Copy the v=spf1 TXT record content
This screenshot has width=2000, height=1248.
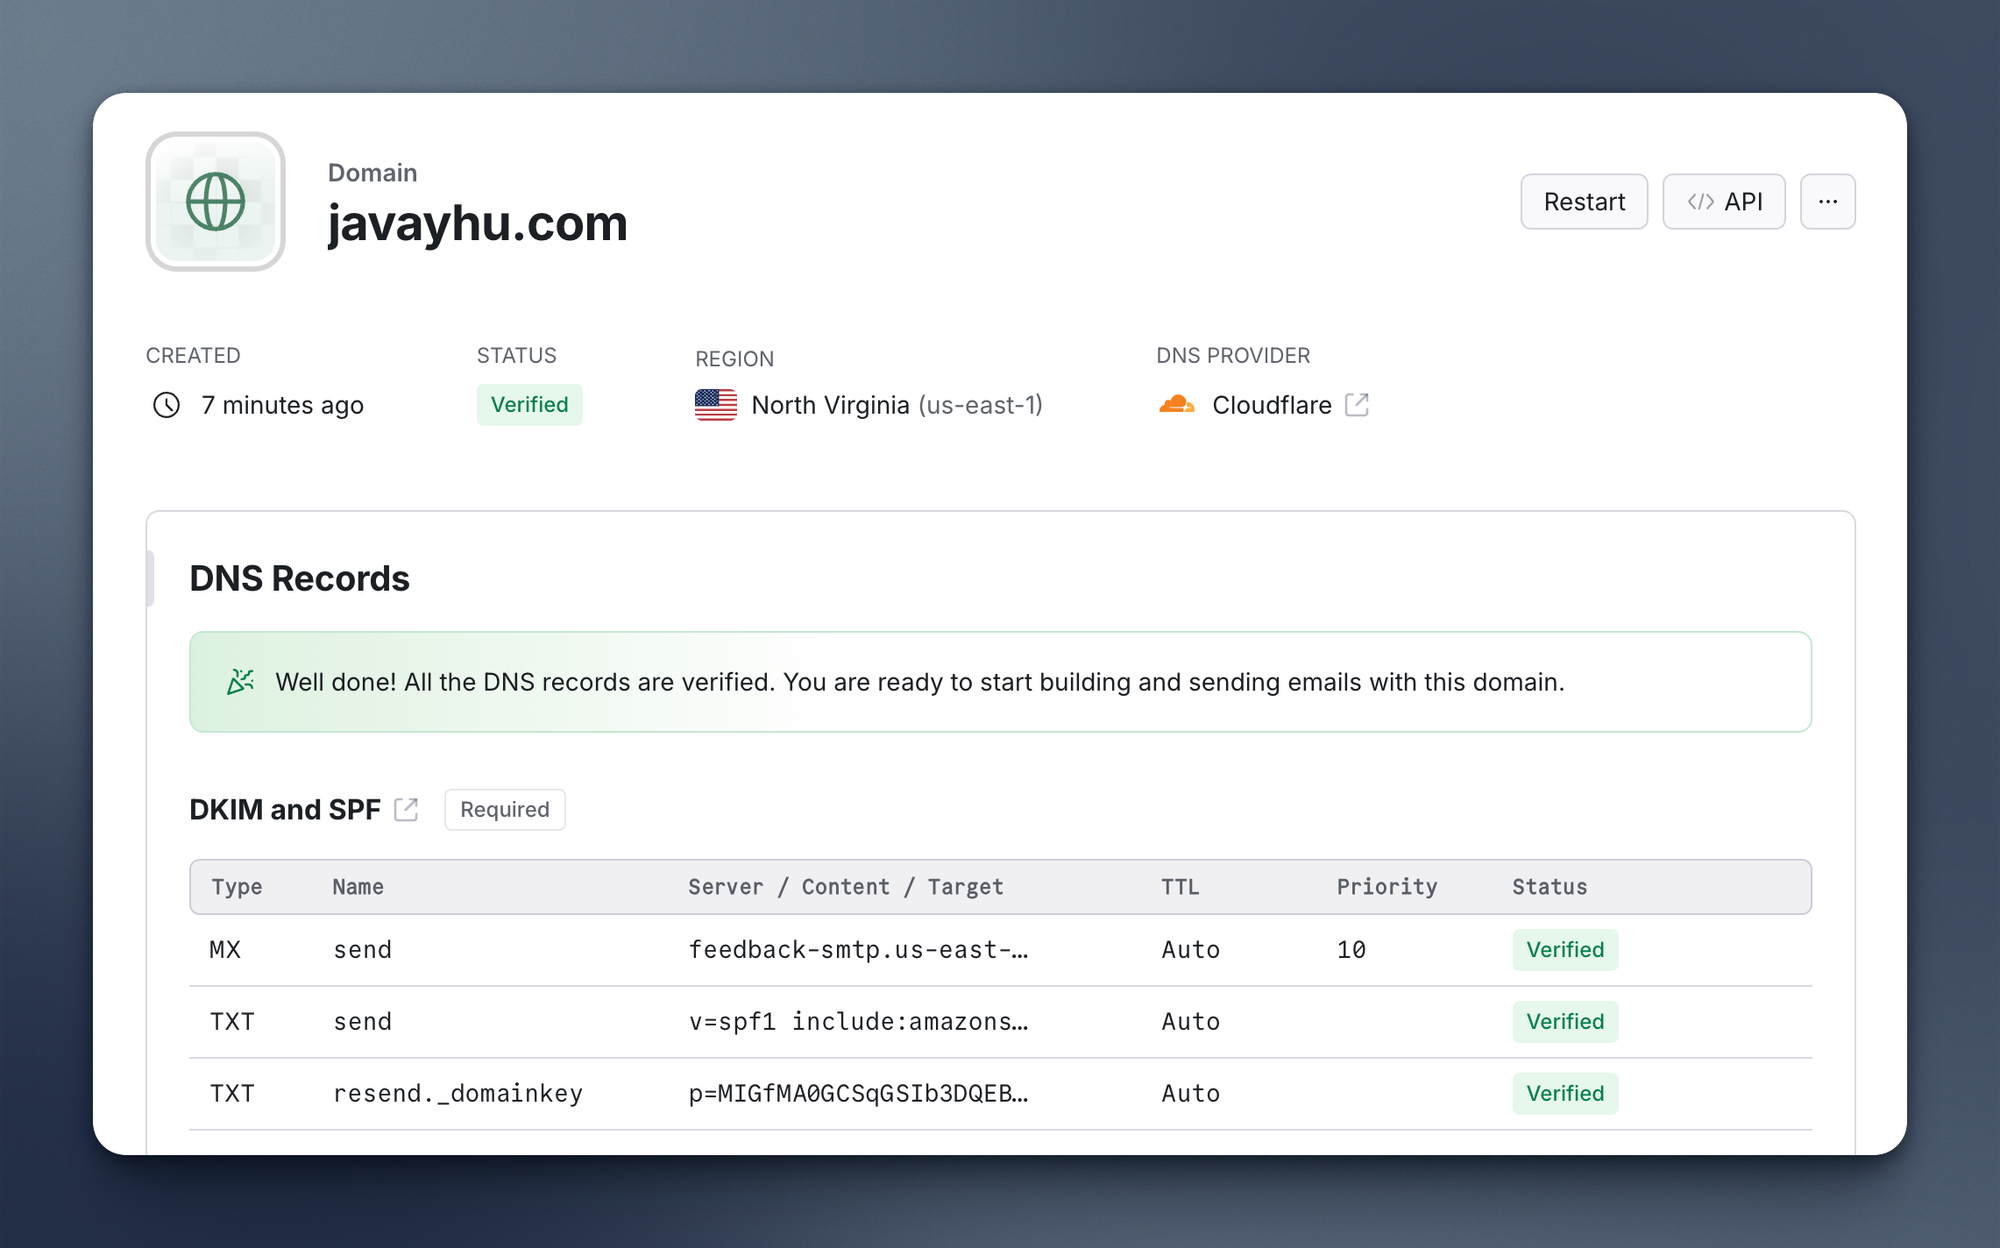pos(857,1022)
